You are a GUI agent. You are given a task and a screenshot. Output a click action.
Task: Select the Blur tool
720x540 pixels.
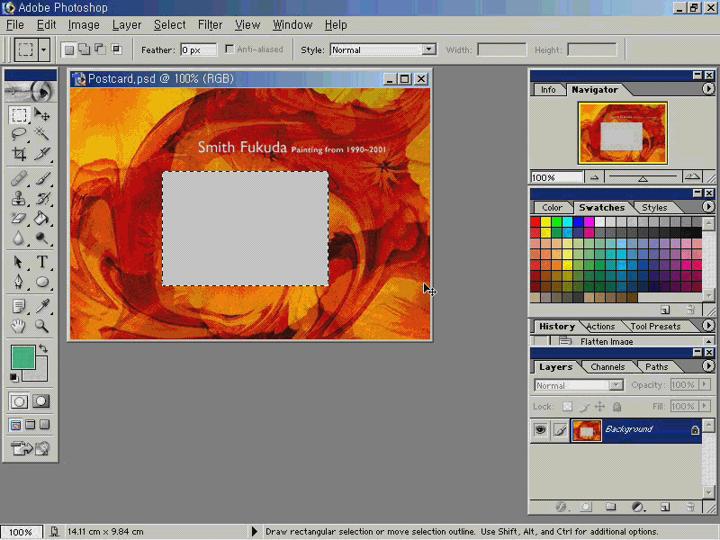pyautogui.click(x=19, y=237)
